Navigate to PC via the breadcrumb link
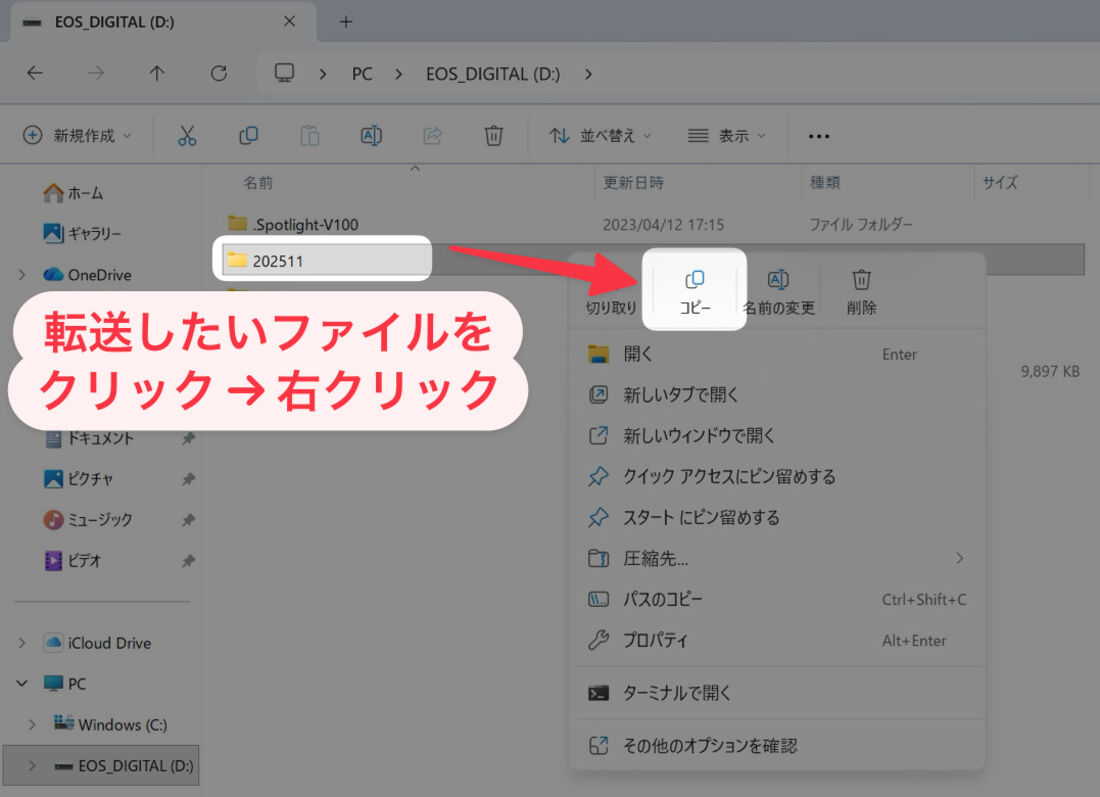This screenshot has width=1100, height=797. point(362,73)
